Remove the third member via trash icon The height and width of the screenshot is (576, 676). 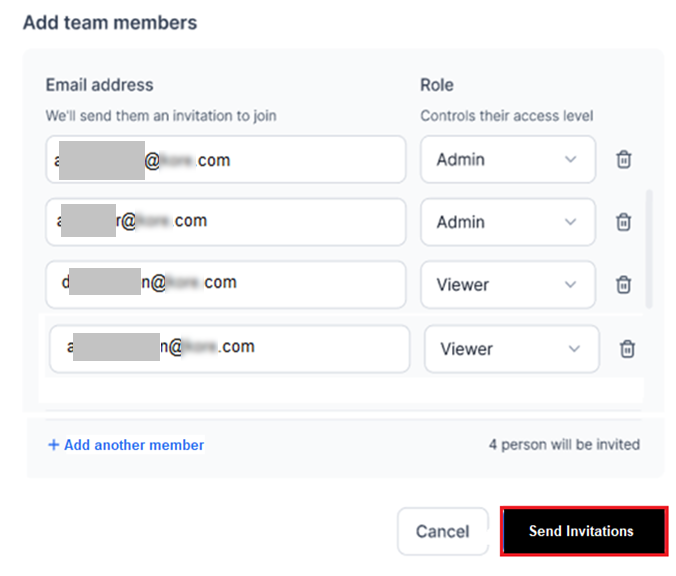(623, 285)
